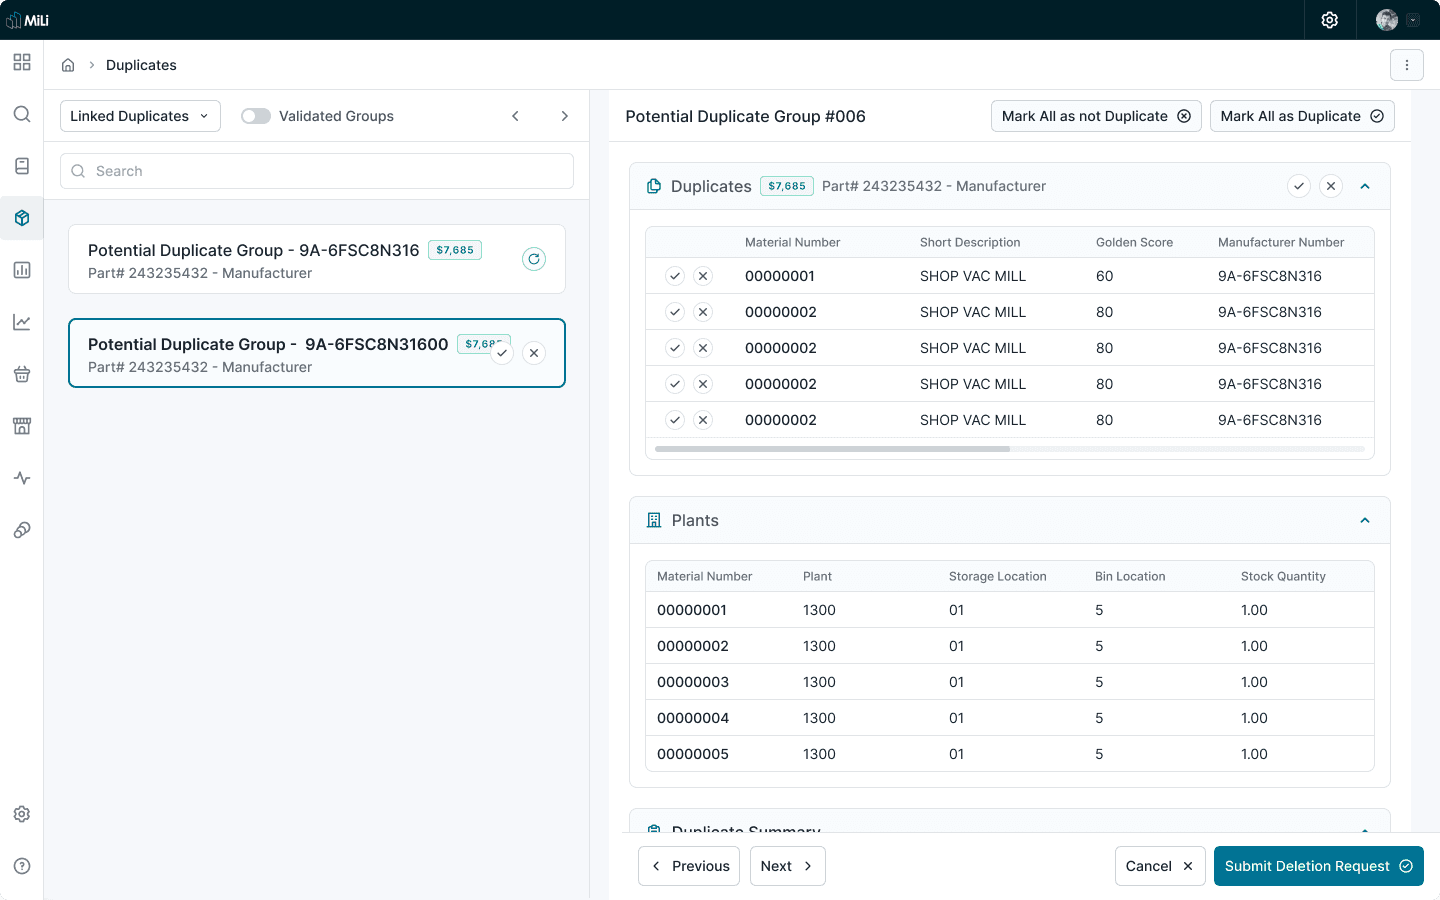
Task: Open the line graph analytics icon in sidebar
Action: coord(22,322)
